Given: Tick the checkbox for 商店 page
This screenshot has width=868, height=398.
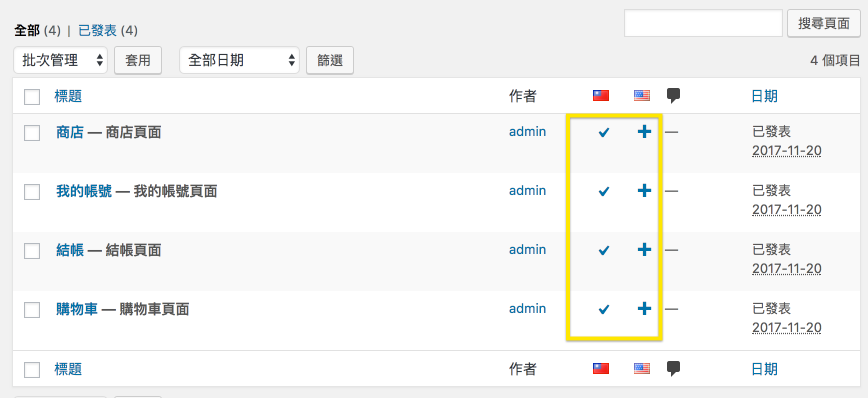Looking at the screenshot, I should point(32,133).
